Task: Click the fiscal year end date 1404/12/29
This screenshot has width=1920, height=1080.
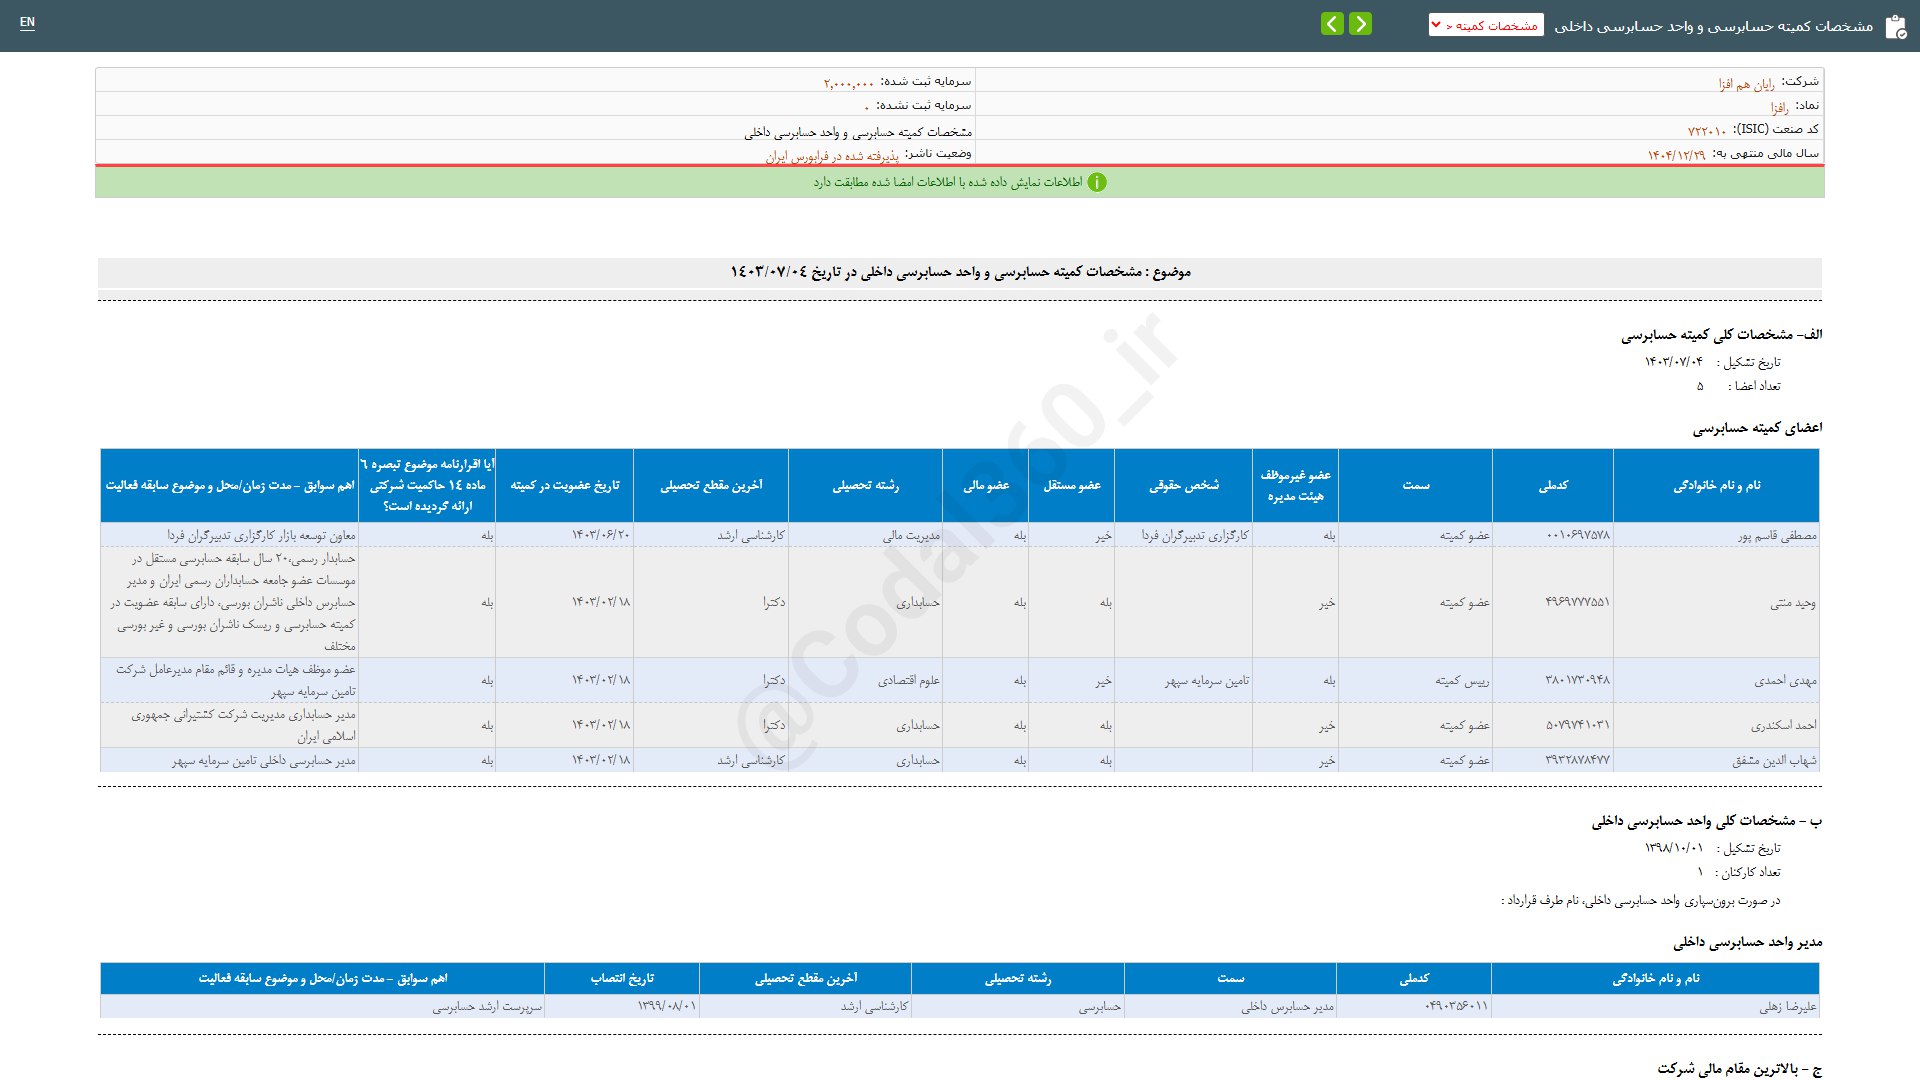Action: (x=1676, y=155)
